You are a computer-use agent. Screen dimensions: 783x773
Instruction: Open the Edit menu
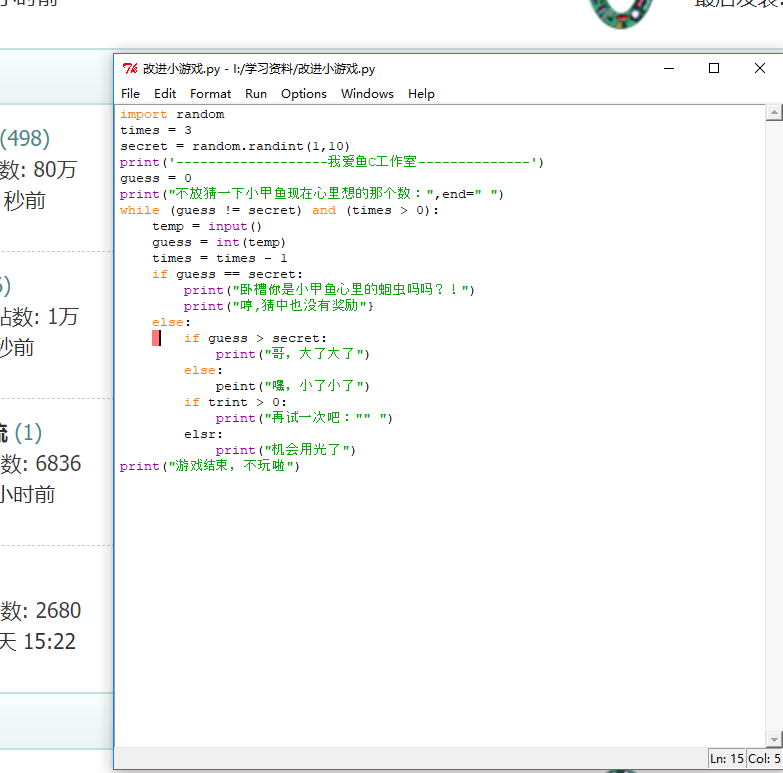click(165, 93)
